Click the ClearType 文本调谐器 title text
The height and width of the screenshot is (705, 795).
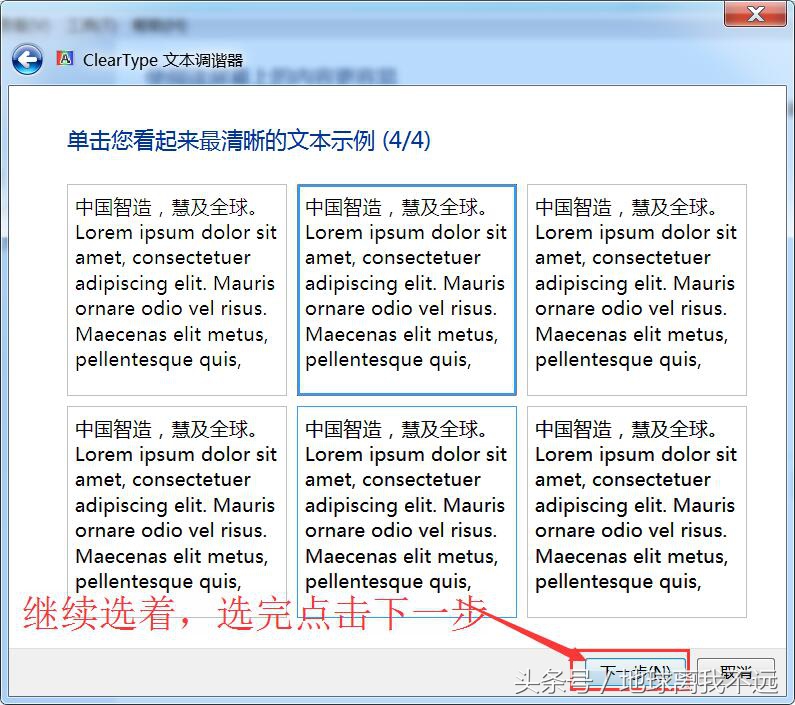[x=163, y=60]
